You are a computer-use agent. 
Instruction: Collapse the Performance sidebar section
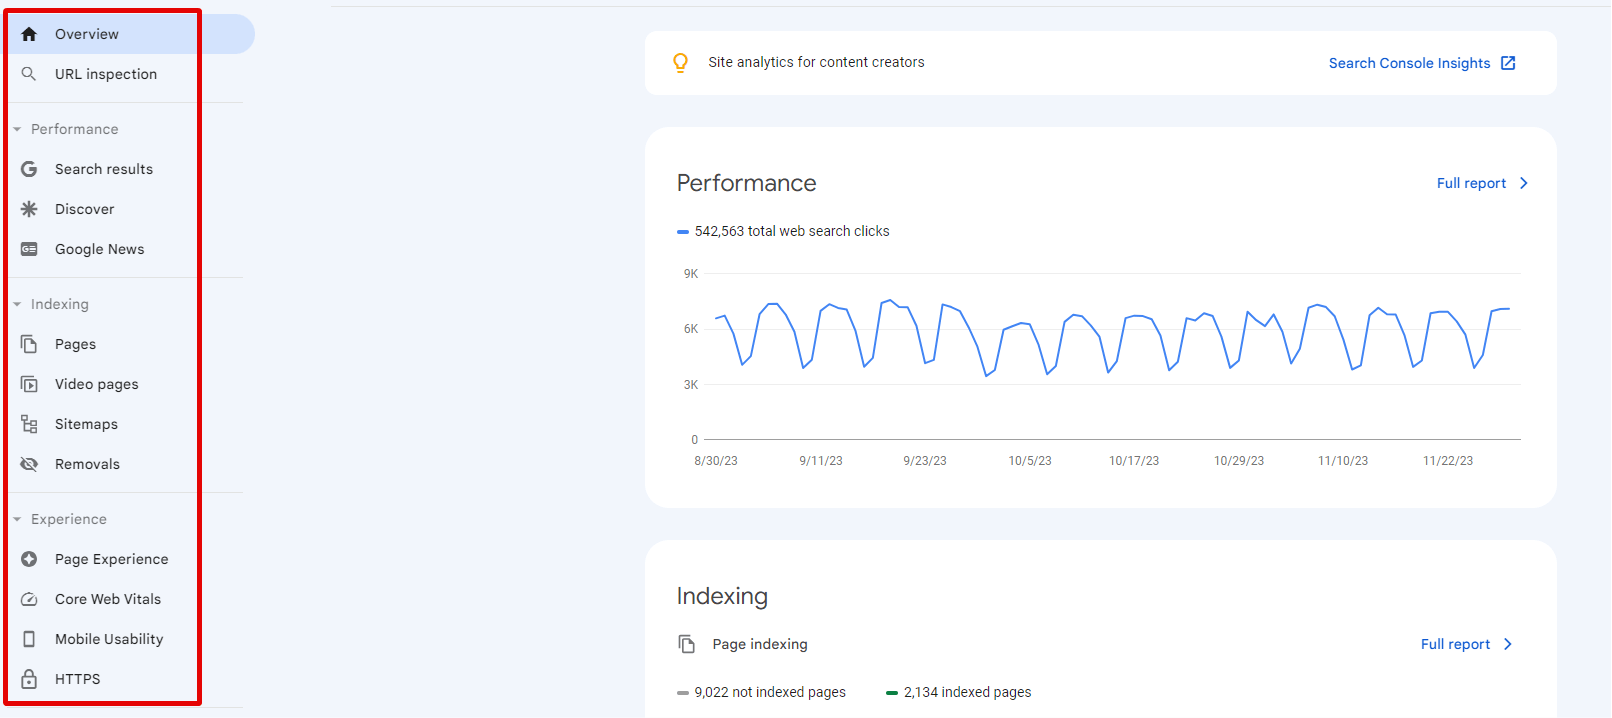coord(17,129)
